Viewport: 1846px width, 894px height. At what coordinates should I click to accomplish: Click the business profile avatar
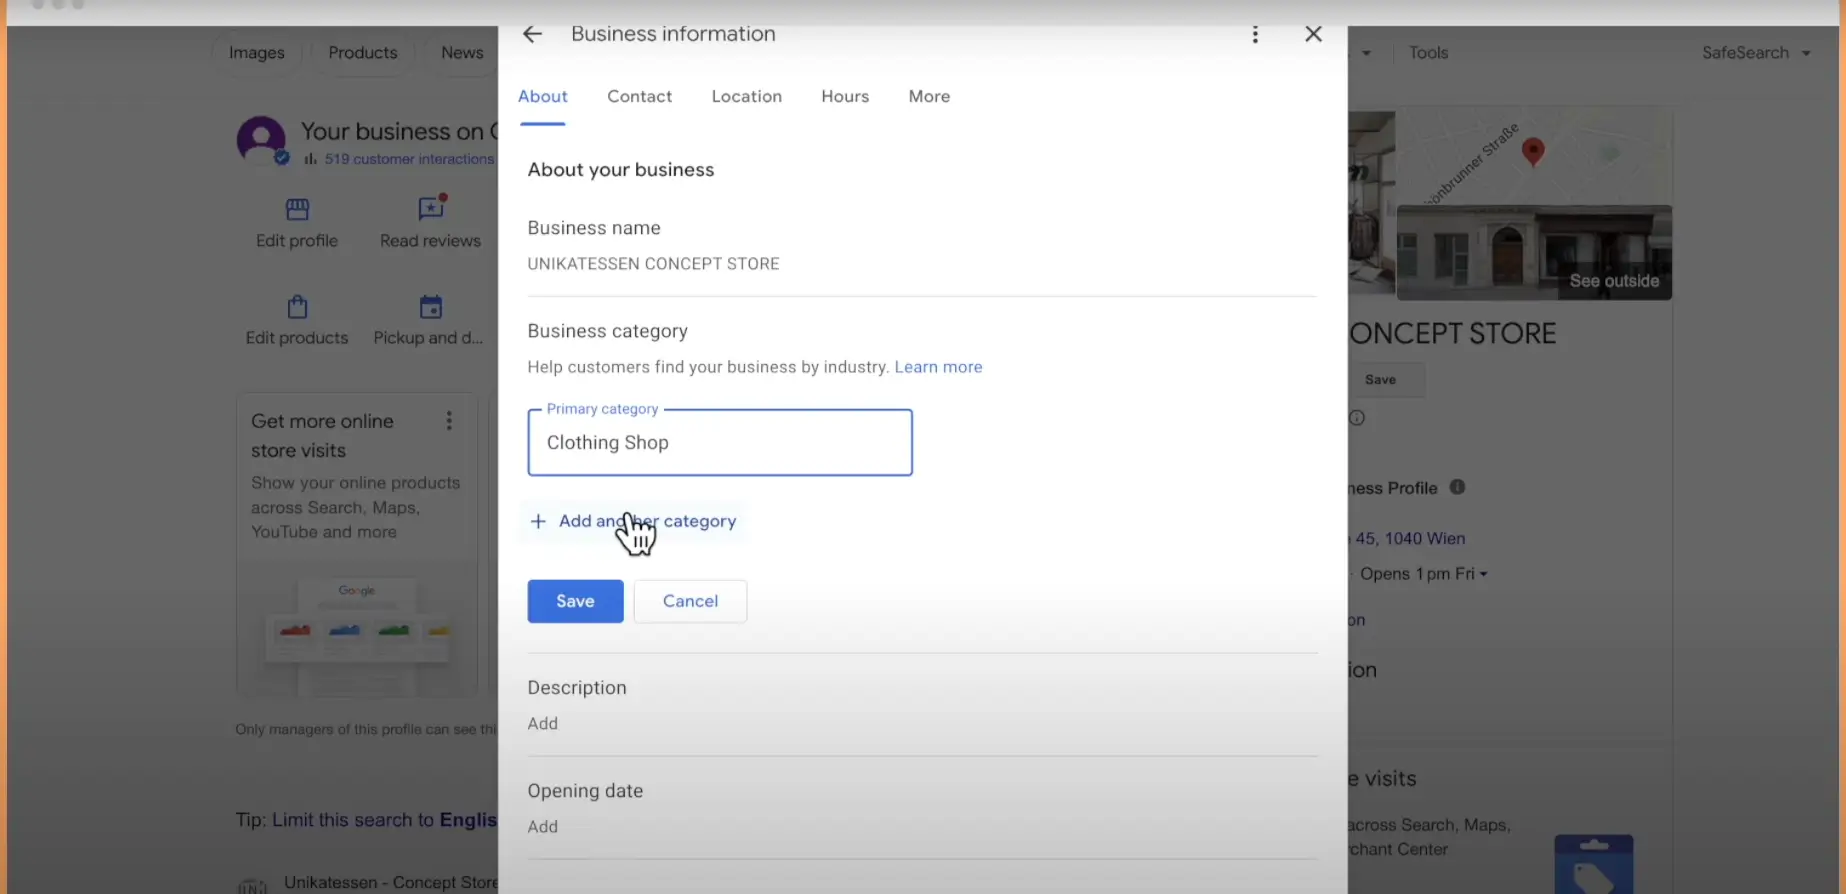(261, 139)
